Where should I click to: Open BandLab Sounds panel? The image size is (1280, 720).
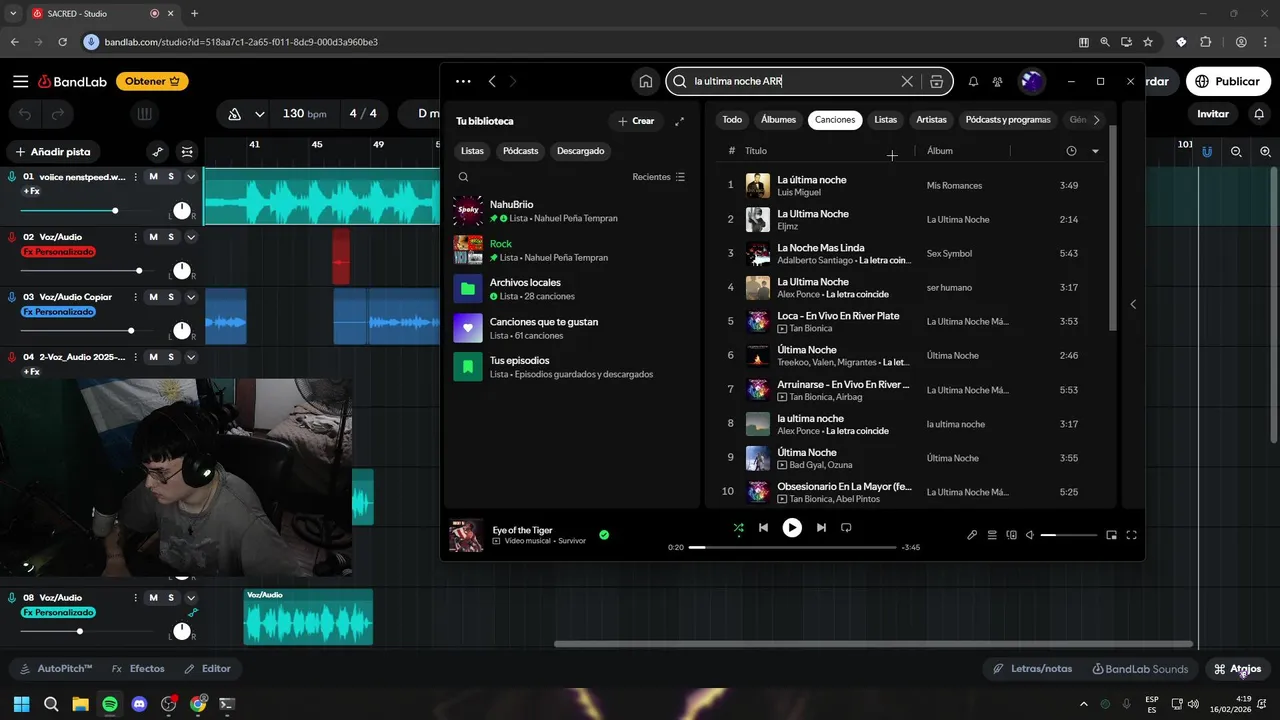1140,669
